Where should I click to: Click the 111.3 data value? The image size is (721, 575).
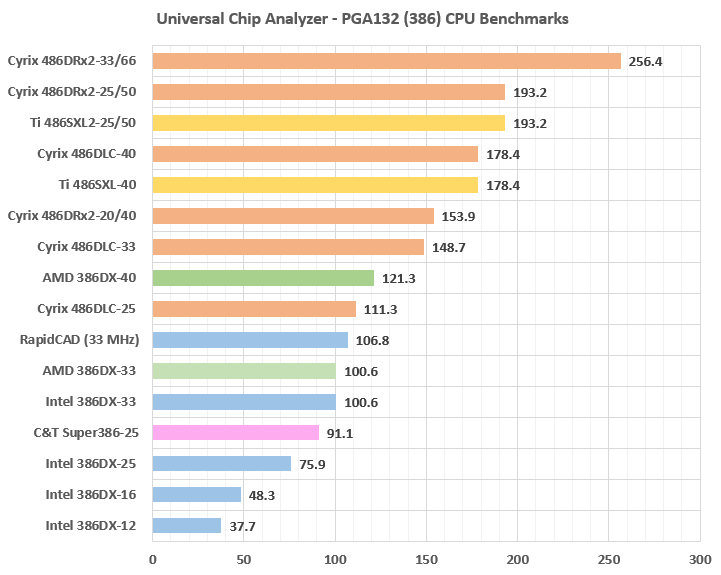[381, 309]
